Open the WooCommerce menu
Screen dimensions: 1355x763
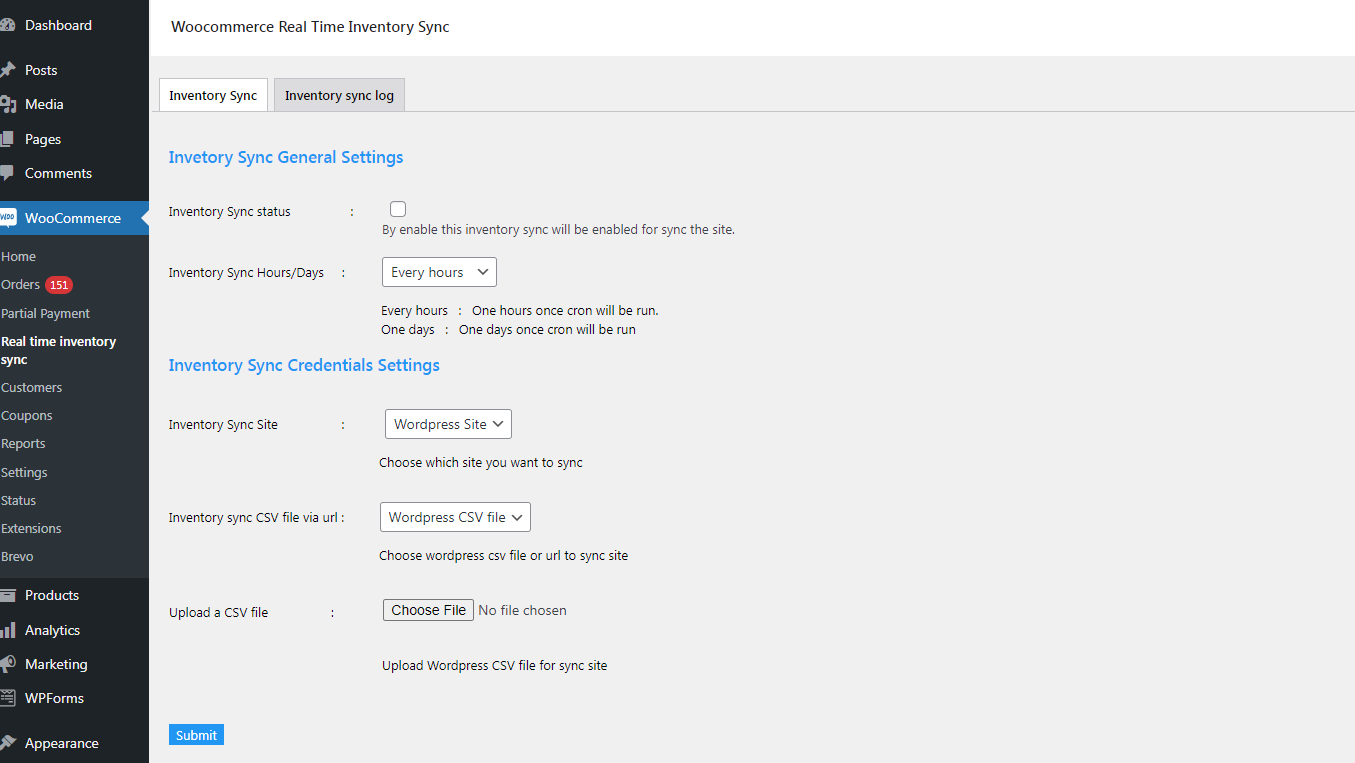(x=74, y=218)
